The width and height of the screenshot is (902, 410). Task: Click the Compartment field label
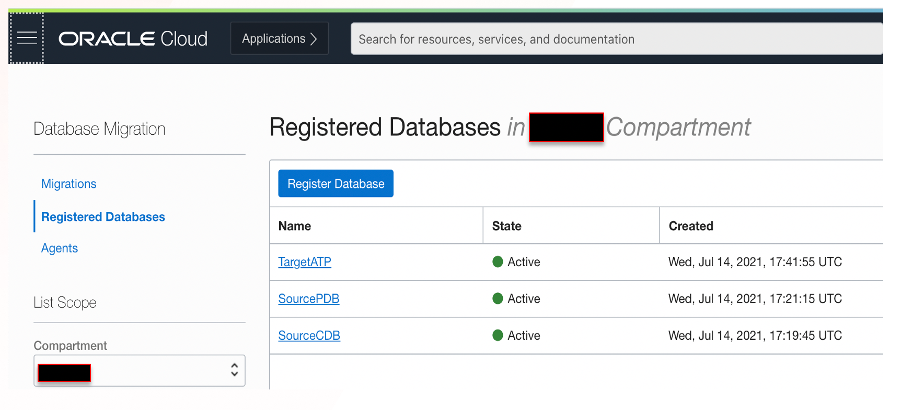(x=70, y=346)
